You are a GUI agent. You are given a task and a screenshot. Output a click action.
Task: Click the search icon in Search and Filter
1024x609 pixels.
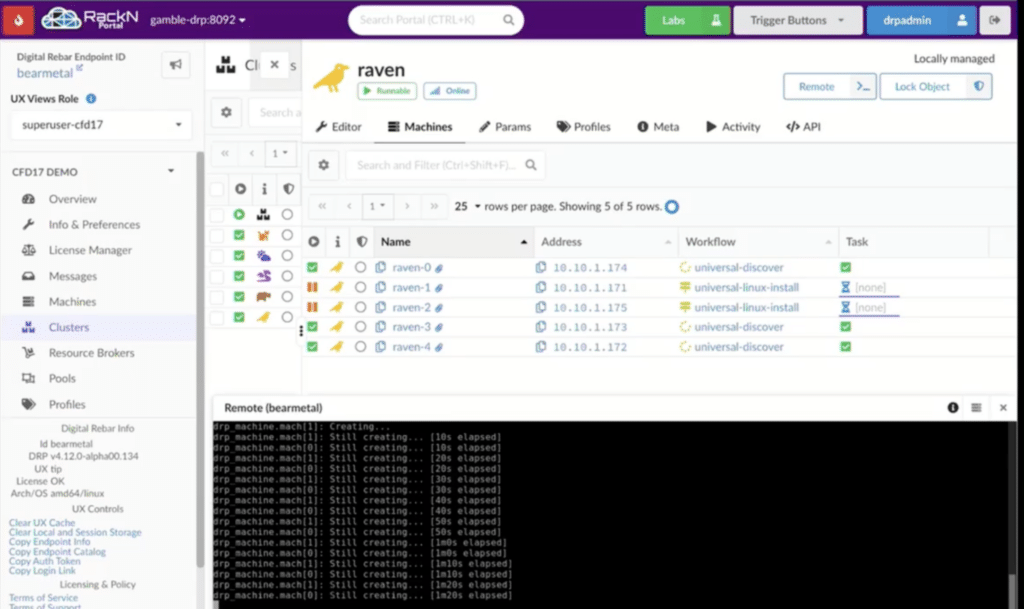click(531, 165)
